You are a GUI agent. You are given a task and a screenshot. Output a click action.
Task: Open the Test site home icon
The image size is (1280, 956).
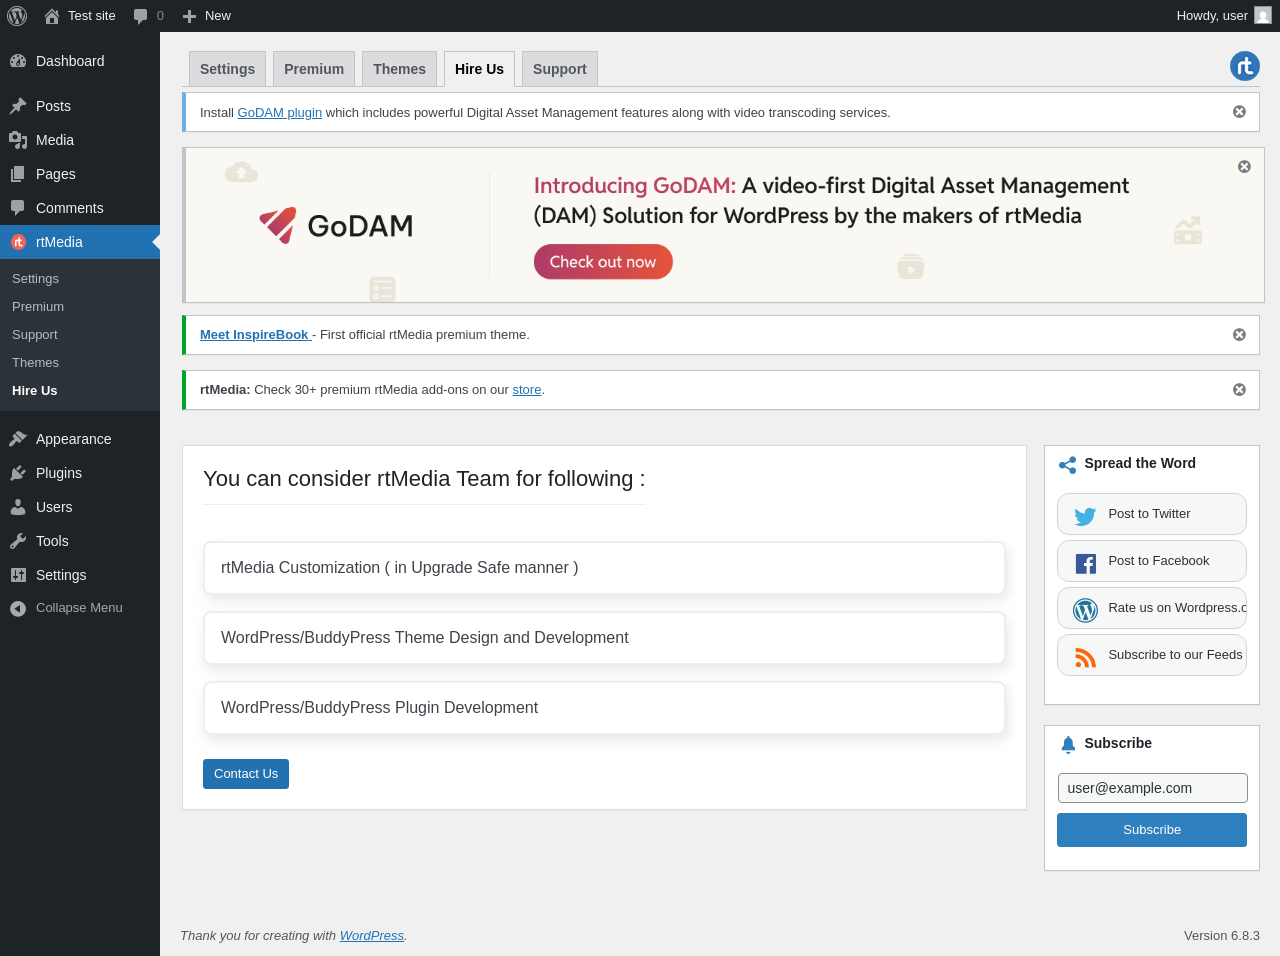click(x=52, y=16)
